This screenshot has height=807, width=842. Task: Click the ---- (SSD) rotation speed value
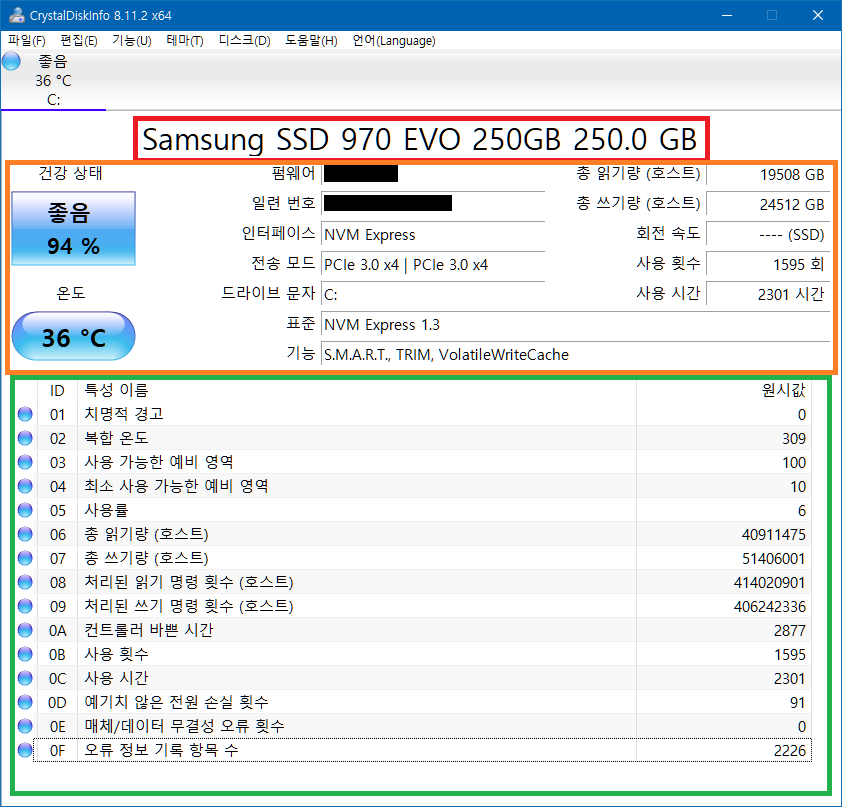click(768, 235)
